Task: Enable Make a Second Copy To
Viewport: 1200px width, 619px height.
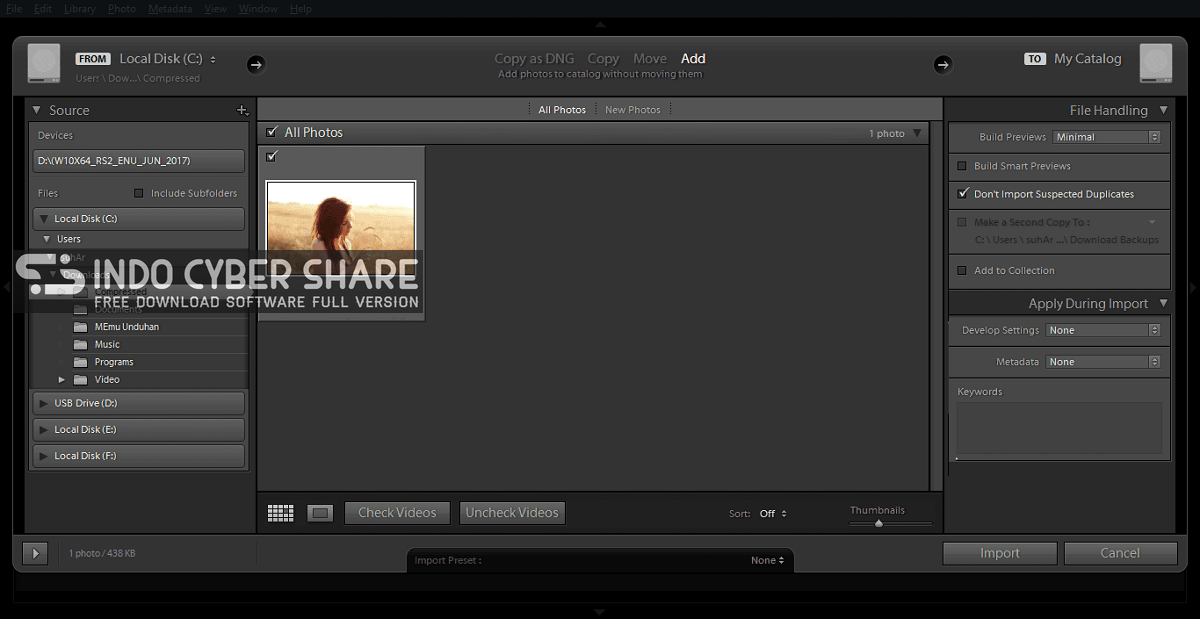Action: [962, 222]
